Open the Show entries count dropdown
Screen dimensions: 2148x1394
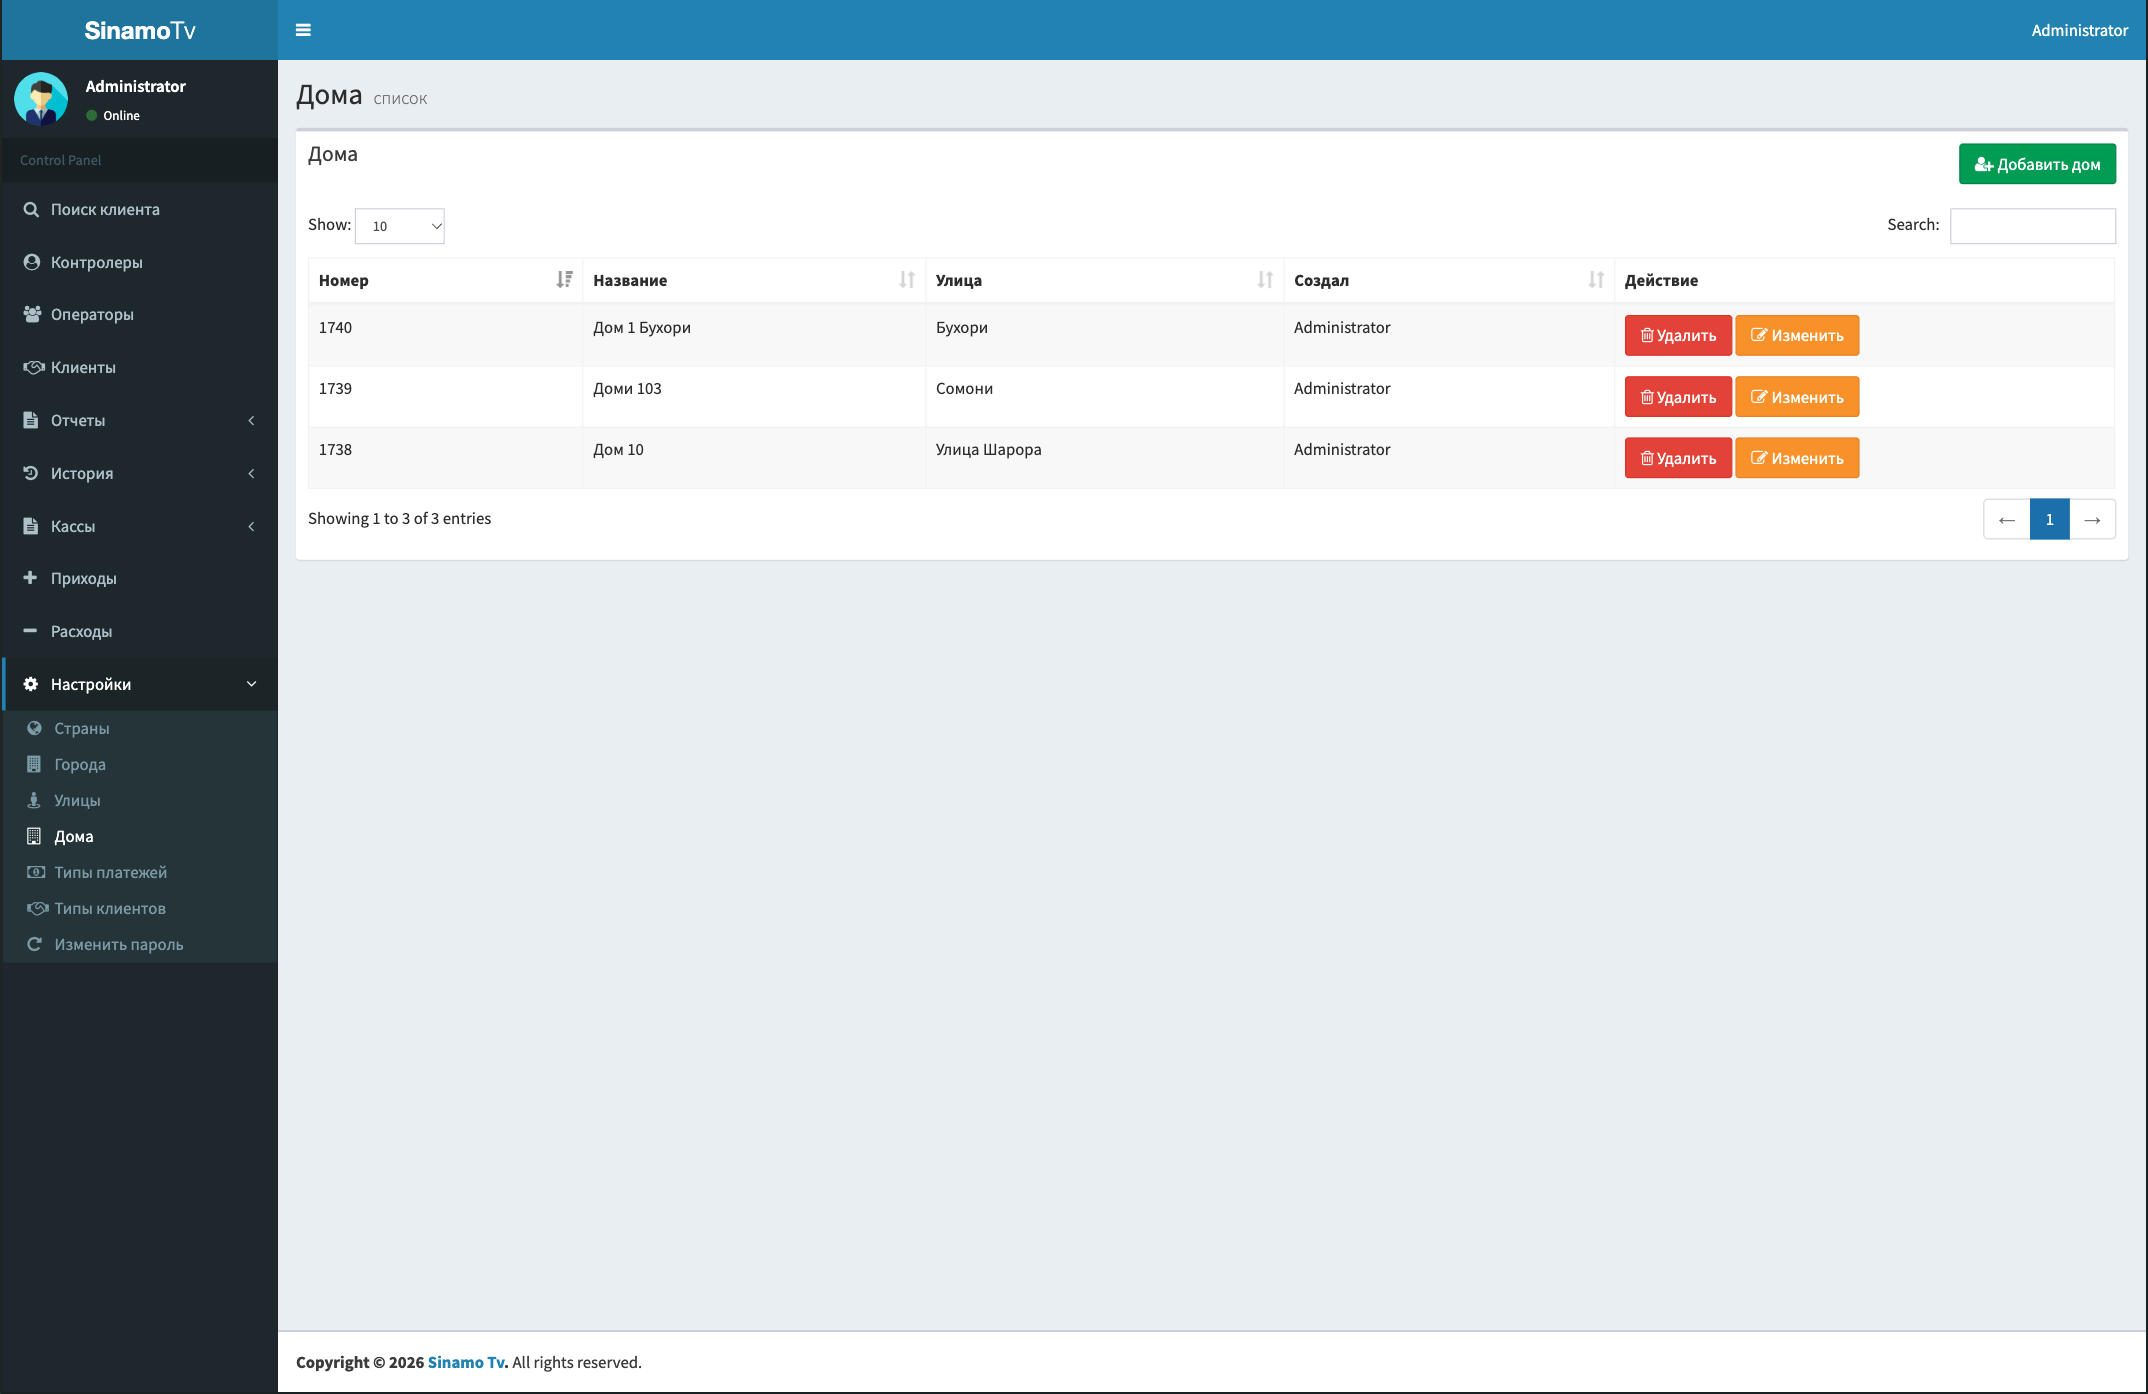pos(400,226)
